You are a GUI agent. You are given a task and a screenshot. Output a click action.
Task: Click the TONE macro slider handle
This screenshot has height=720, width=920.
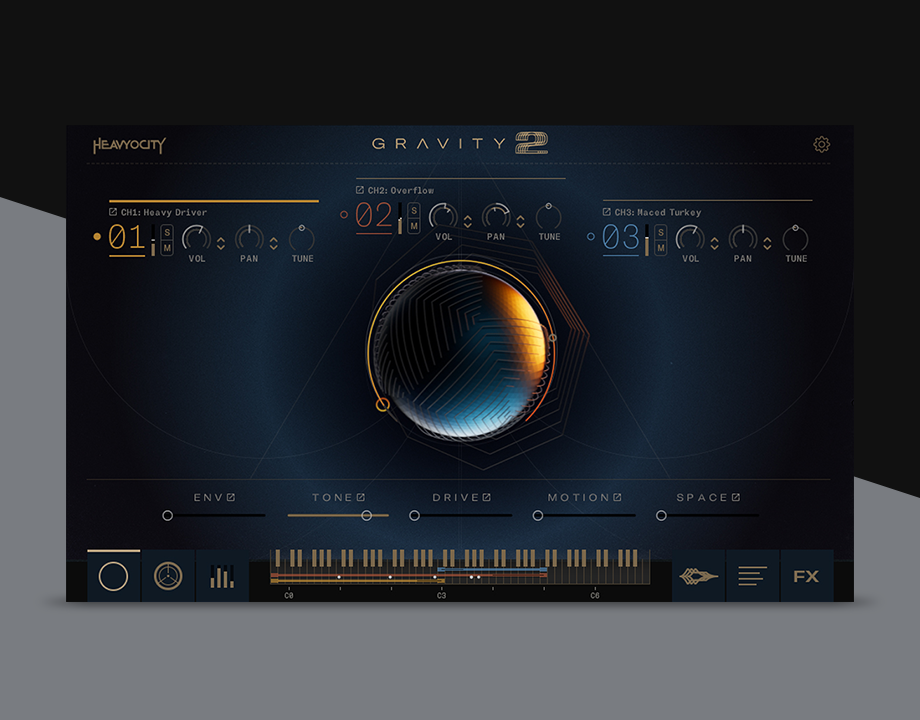(367, 515)
